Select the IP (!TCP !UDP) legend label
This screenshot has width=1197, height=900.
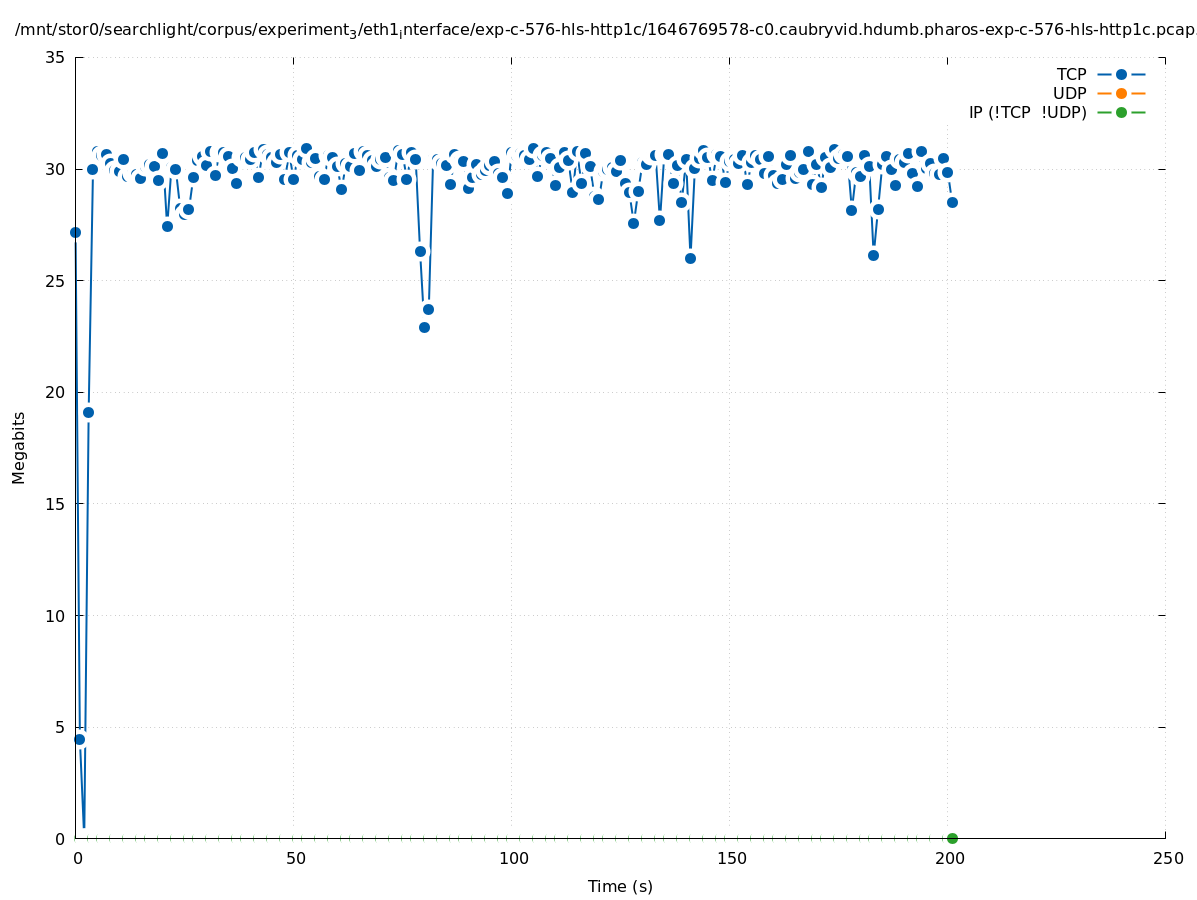coord(1027,112)
